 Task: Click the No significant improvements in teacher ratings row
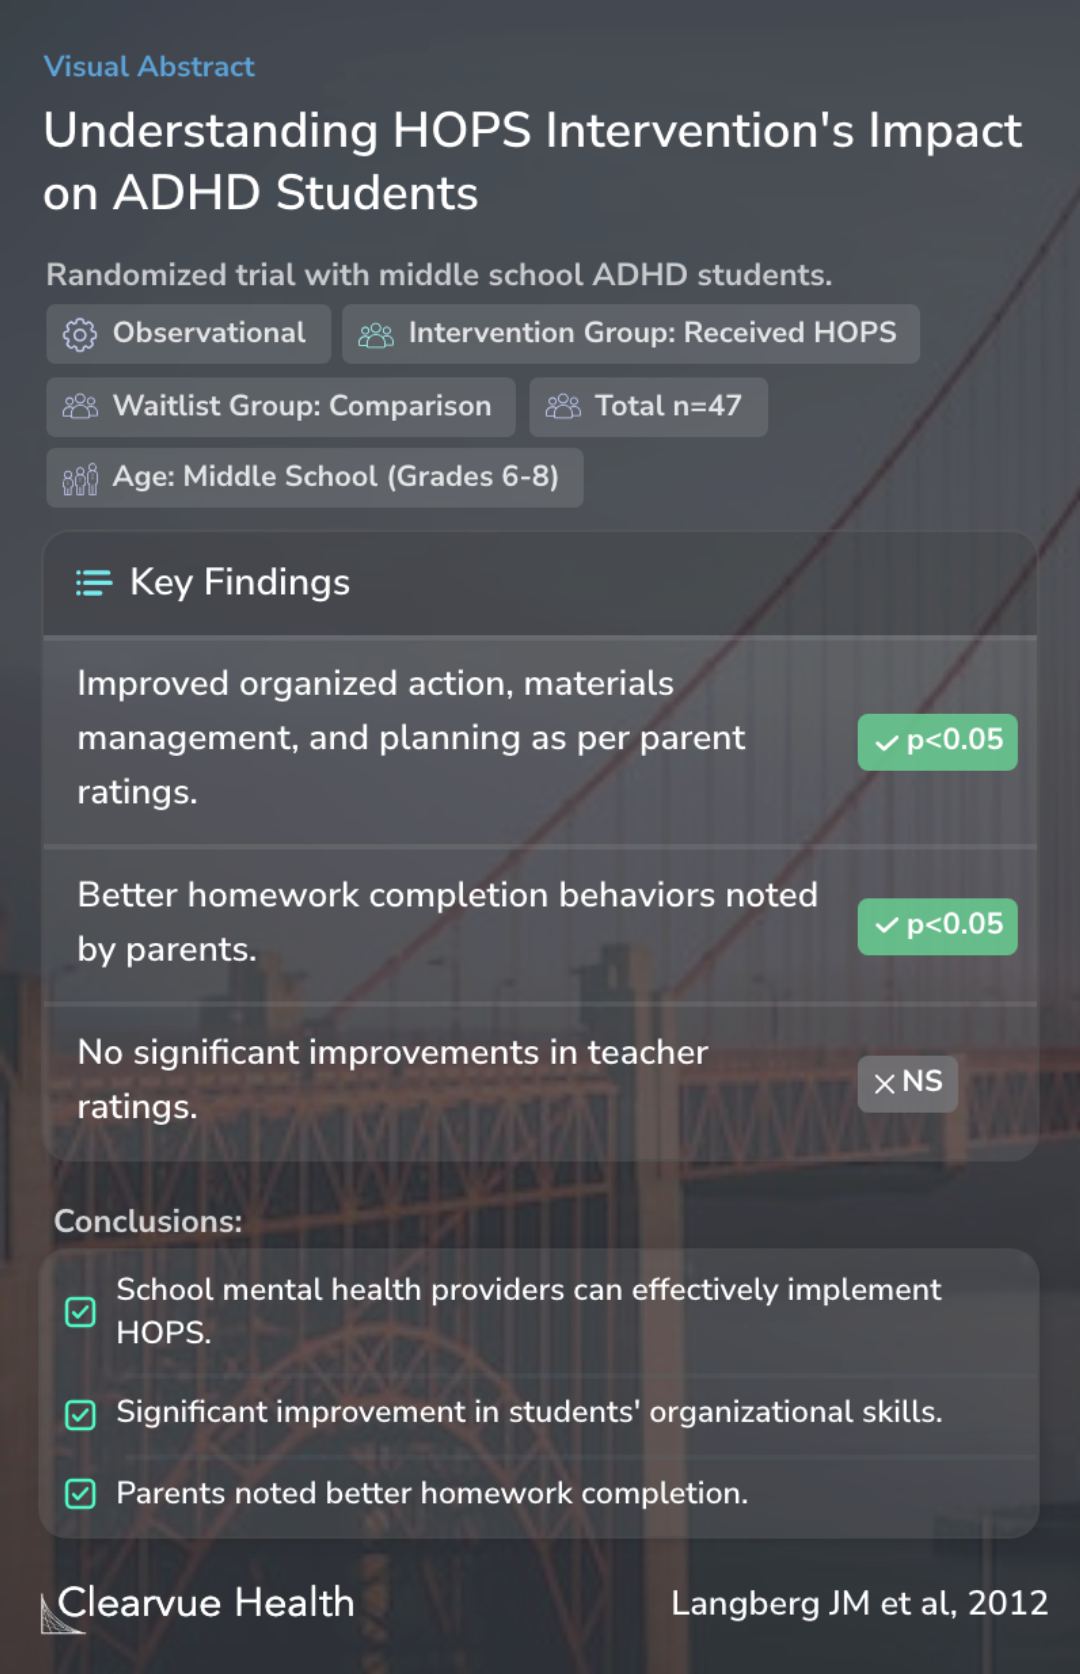(x=540, y=1082)
